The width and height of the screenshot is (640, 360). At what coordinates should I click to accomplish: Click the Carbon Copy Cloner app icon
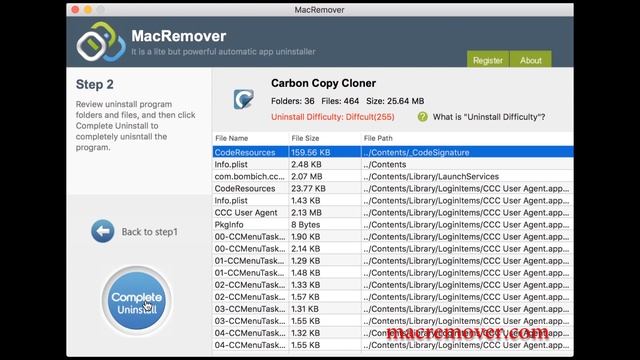tap(244, 99)
